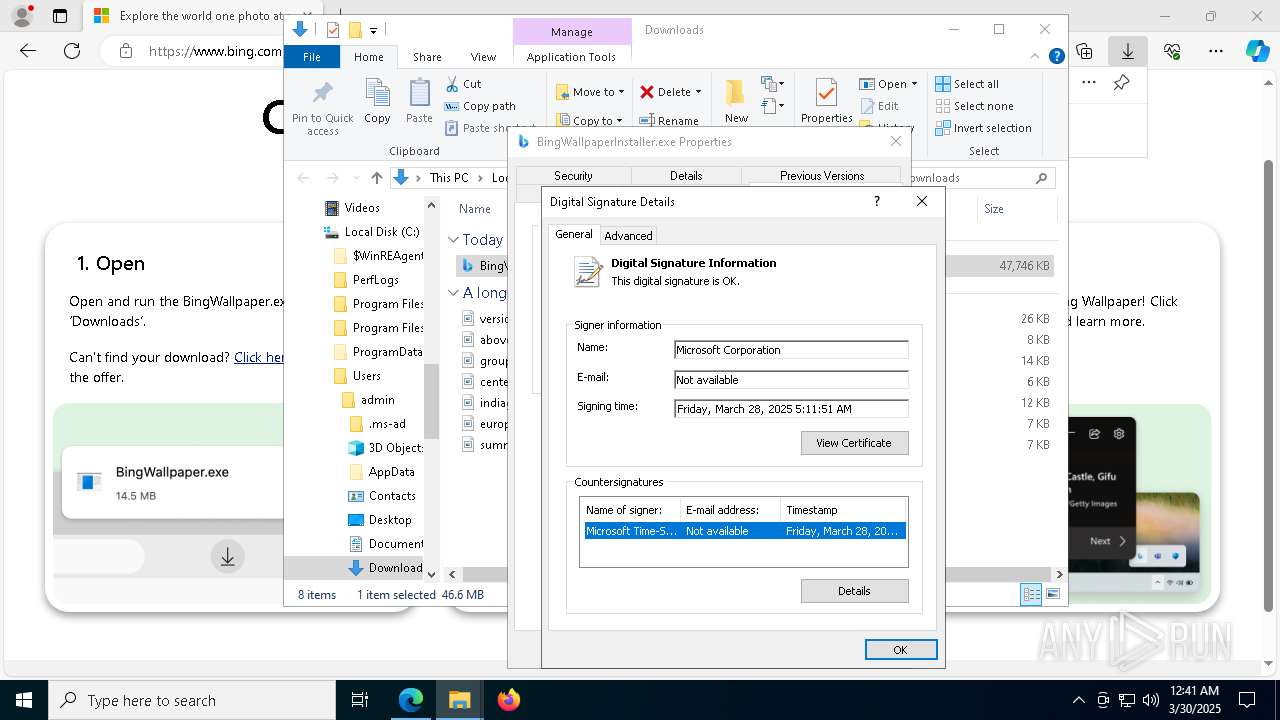Viewport: 1280px width, 720px height.
Task: Open Task View on the taskbar
Action: [x=360, y=700]
